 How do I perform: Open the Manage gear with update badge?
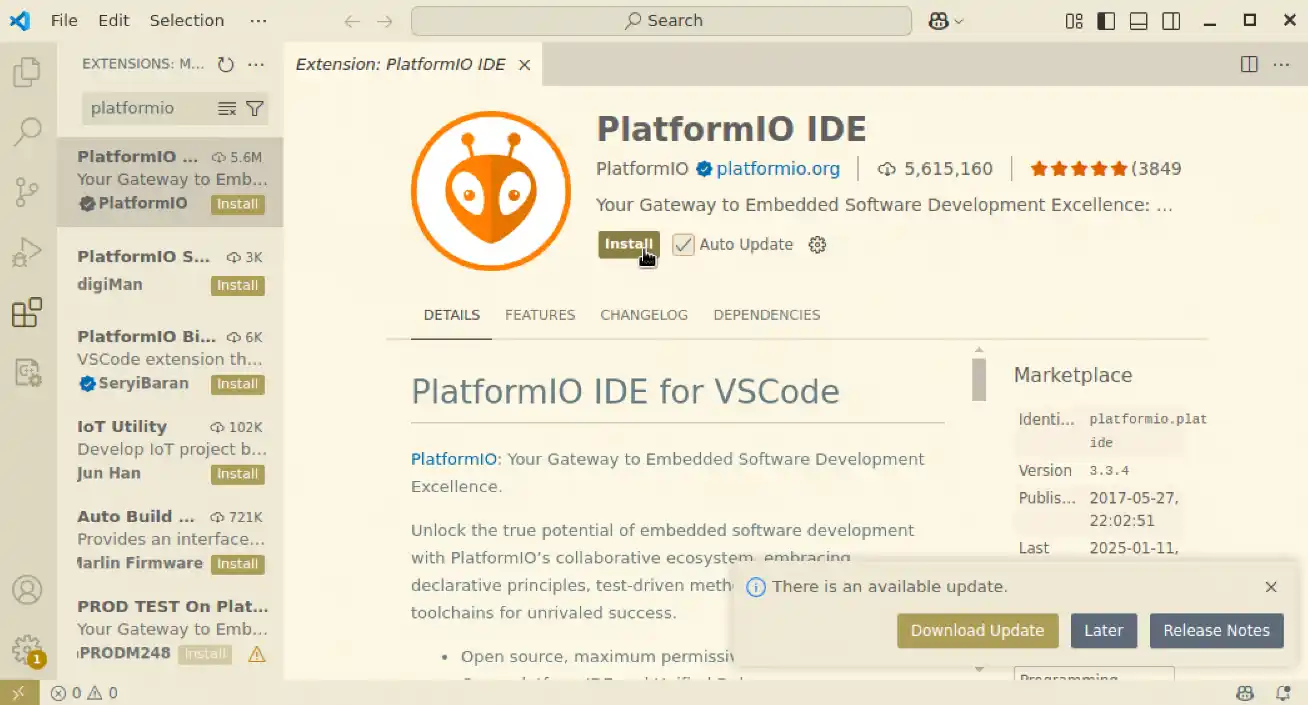[x=27, y=649]
